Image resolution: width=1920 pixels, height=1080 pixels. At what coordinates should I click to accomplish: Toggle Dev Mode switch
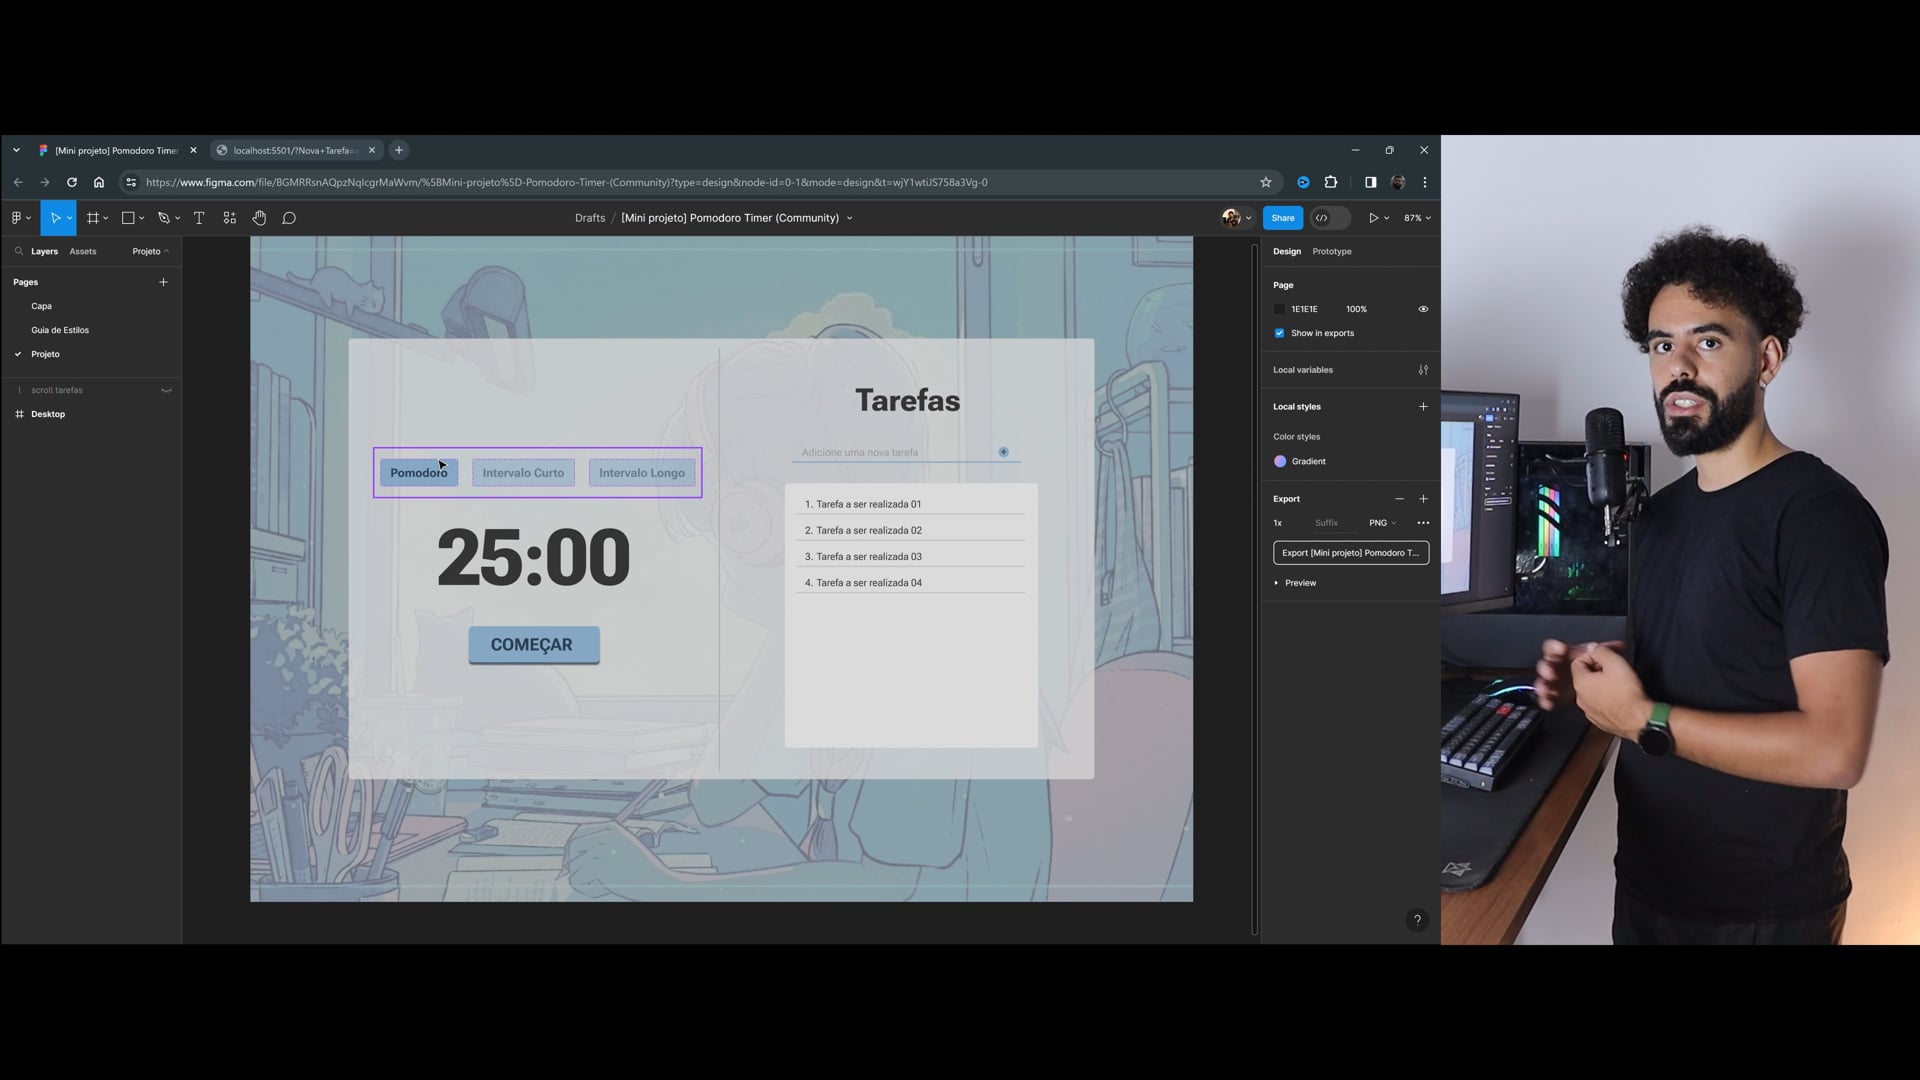[x=1329, y=218]
